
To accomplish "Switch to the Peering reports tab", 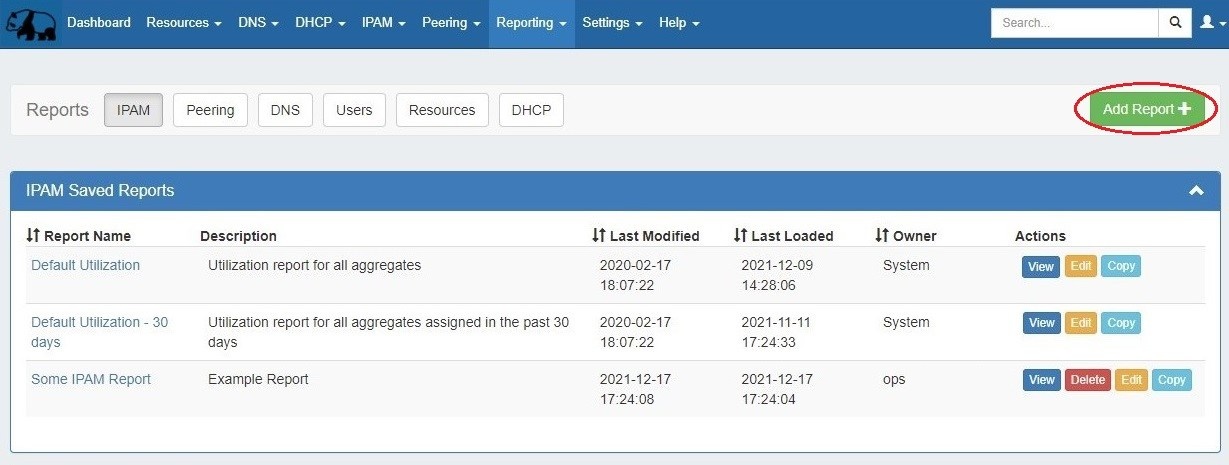I will tap(210, 110).
